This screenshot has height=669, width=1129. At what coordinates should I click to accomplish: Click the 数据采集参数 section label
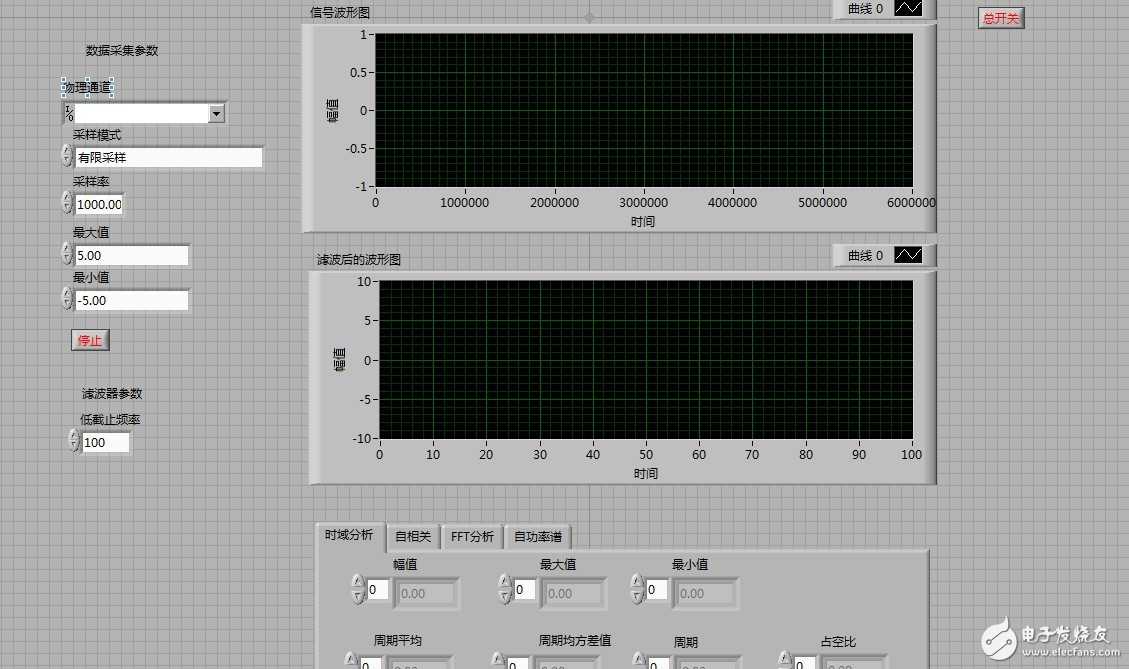122,50
